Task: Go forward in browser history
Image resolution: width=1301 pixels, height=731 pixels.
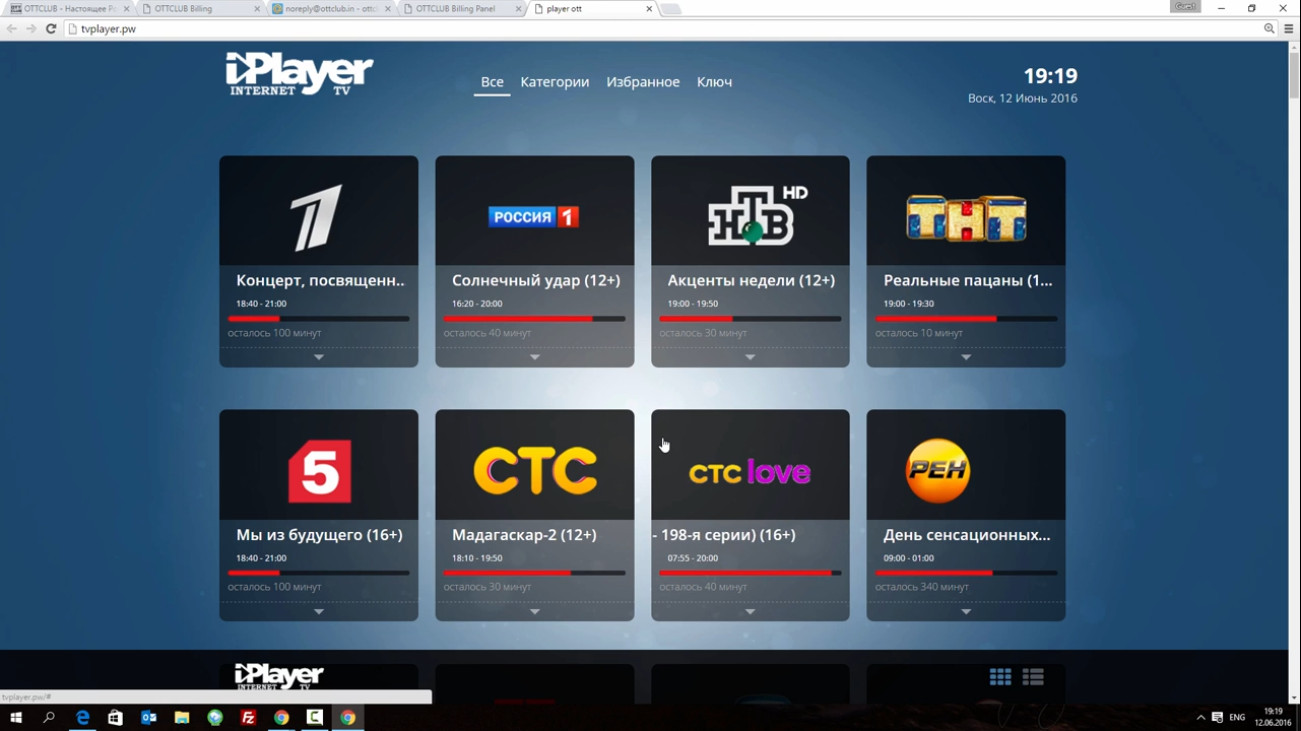Action: coord(31,29)
